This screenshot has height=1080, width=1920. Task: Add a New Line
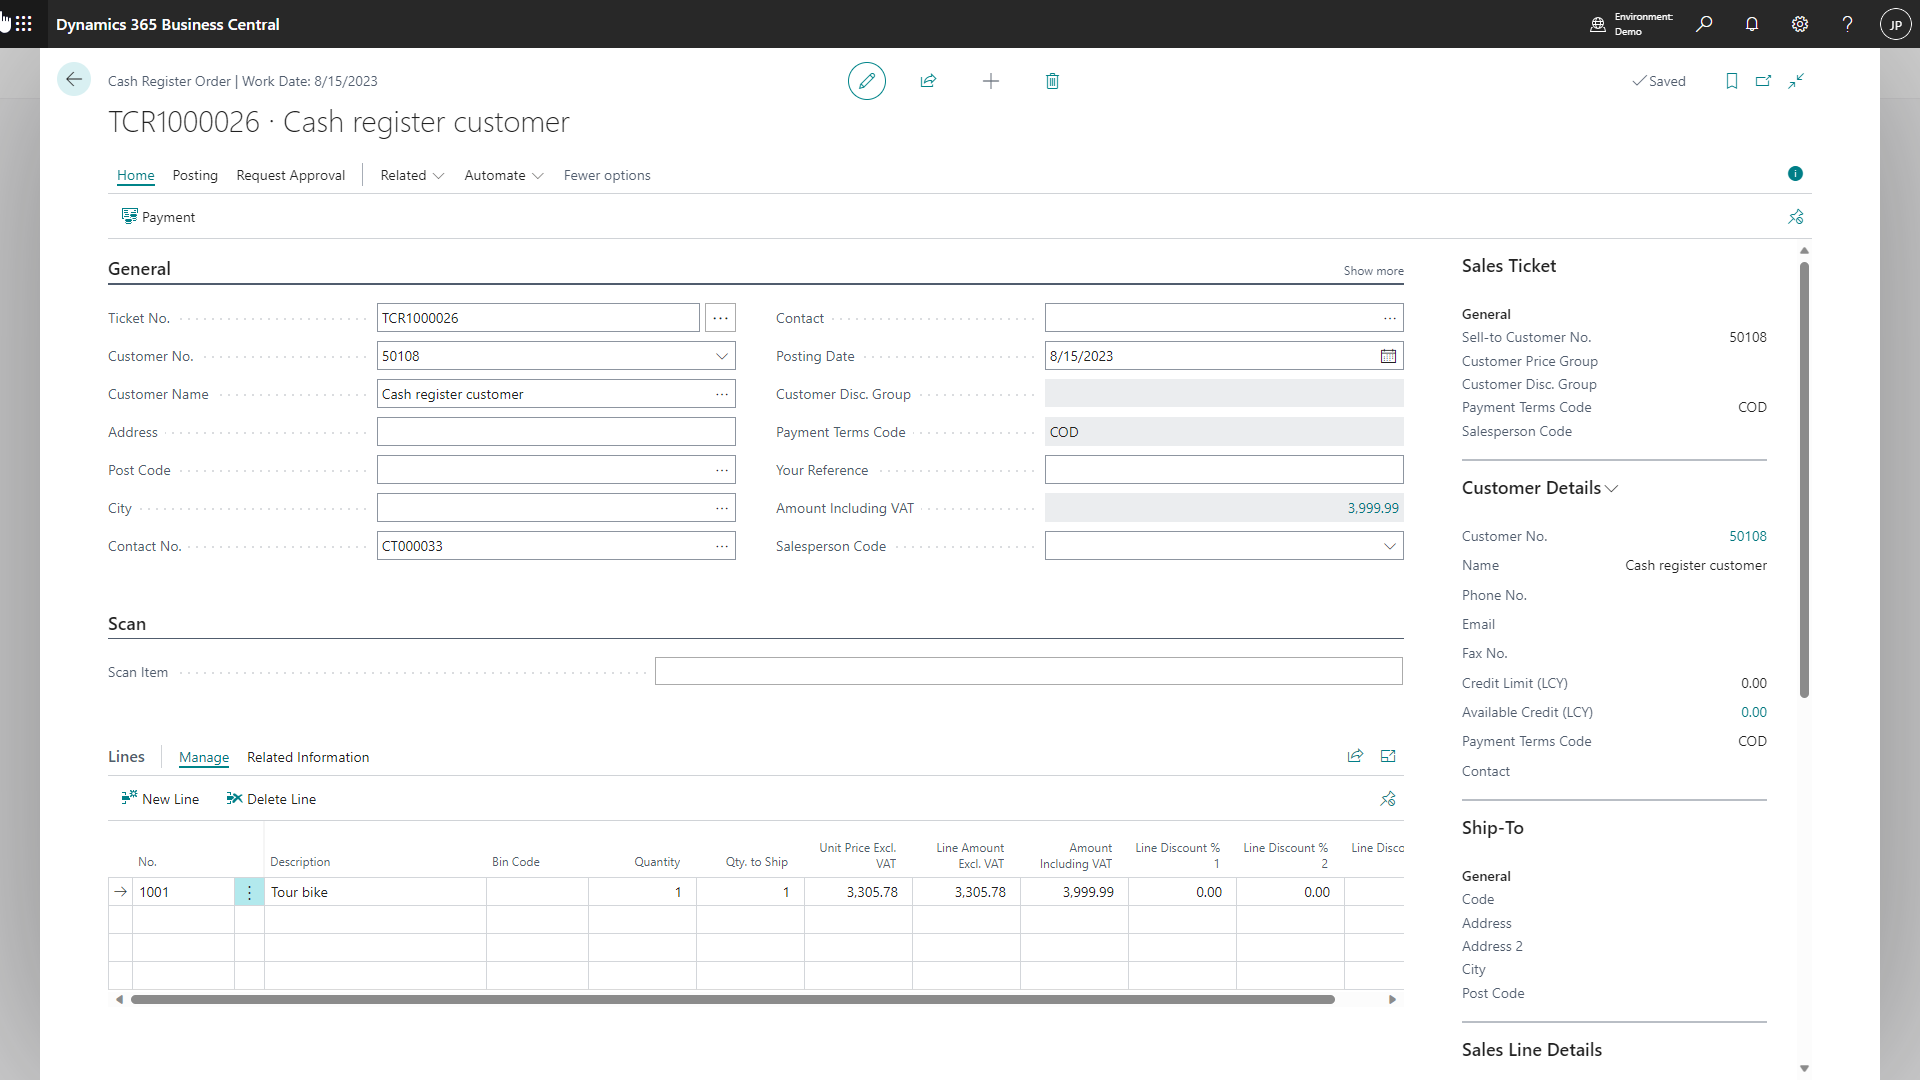click(160, 799)
